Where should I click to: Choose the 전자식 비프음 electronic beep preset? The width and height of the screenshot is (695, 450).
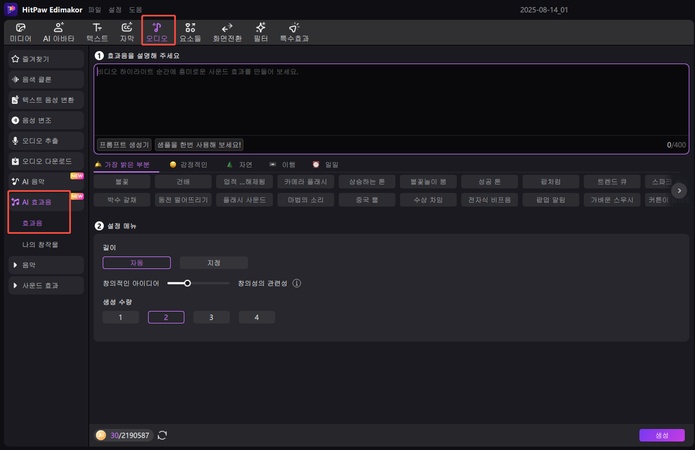[489, 200]
